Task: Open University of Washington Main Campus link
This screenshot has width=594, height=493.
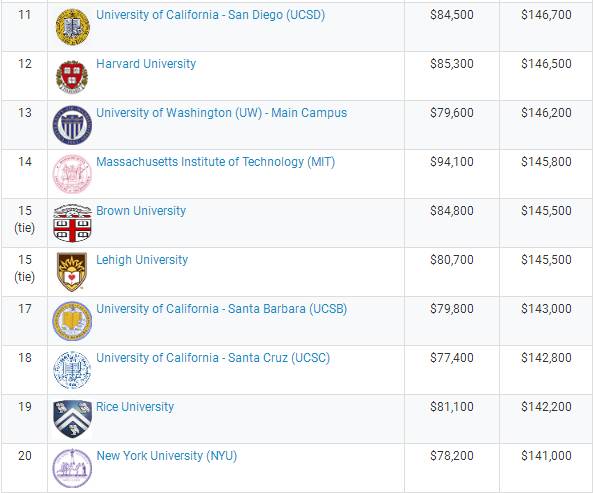Action: coord(221,113)
